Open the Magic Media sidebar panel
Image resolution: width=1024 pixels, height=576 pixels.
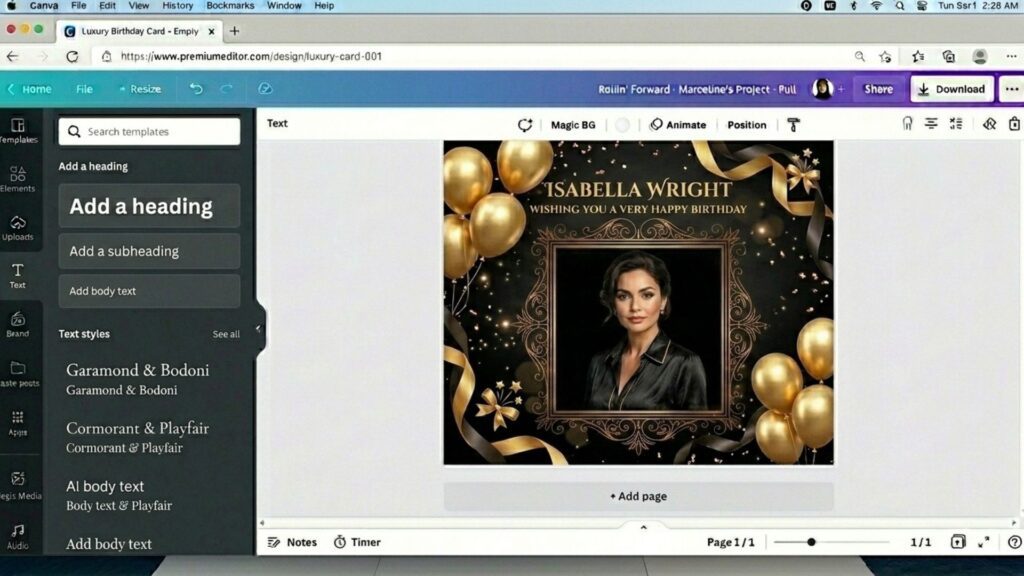pyautogui.click(x=18, y=485)
